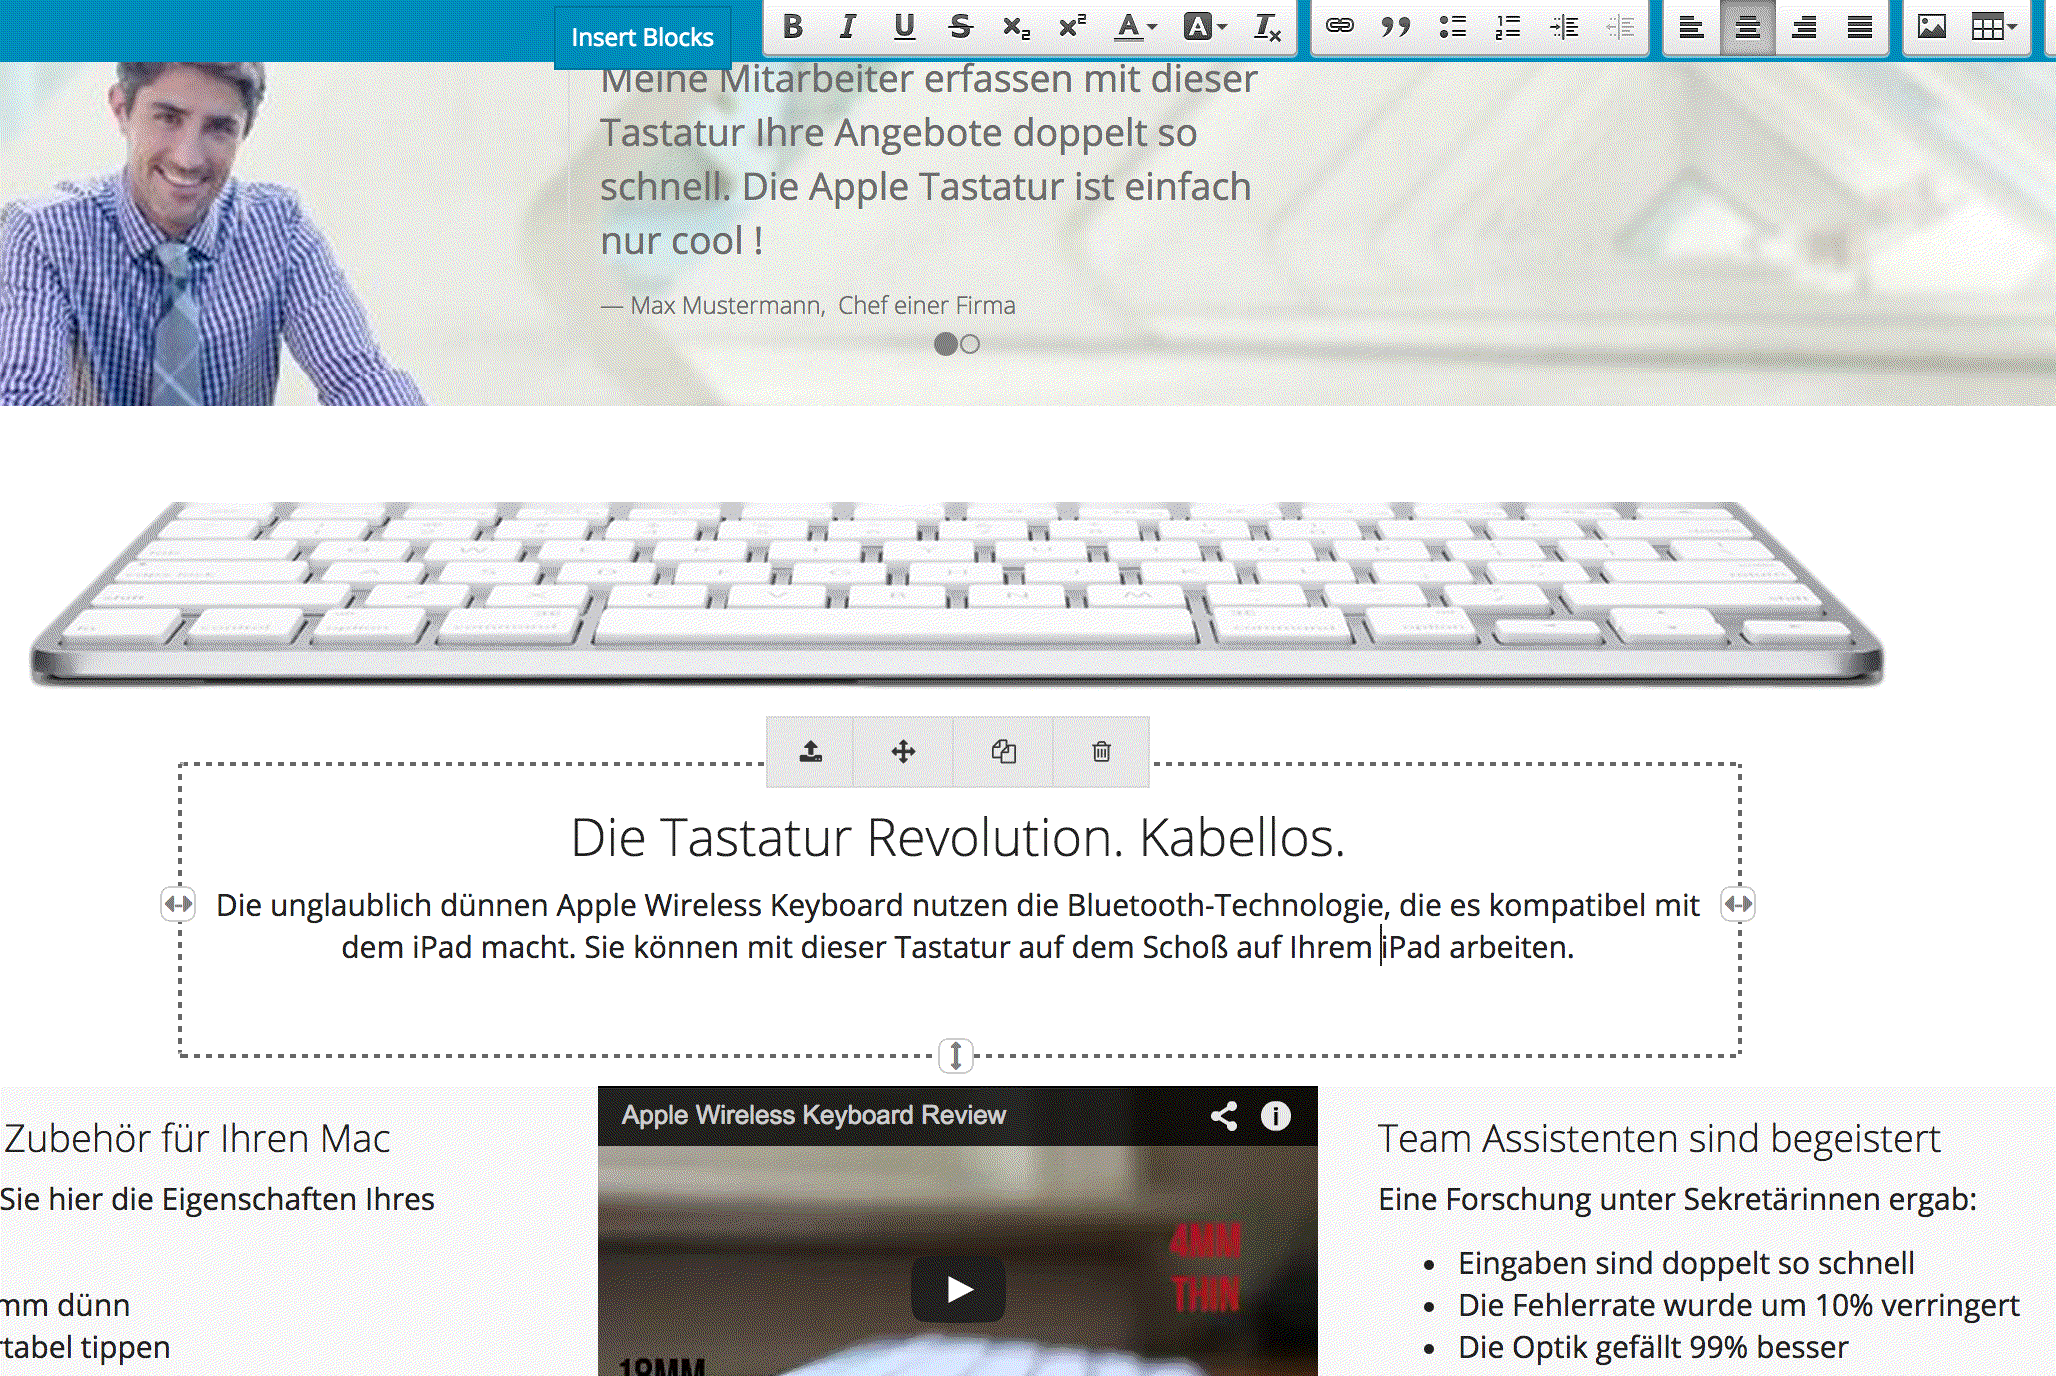The width and height of the screenshot is (2056, 1376).
Task: Delete block with trash icon
Action: (x=1101, y=752)
